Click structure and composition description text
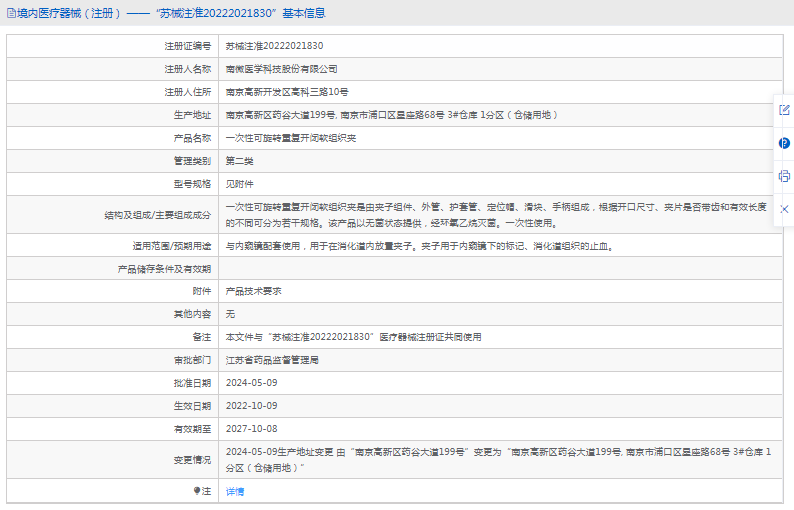 tap(496, 215)
